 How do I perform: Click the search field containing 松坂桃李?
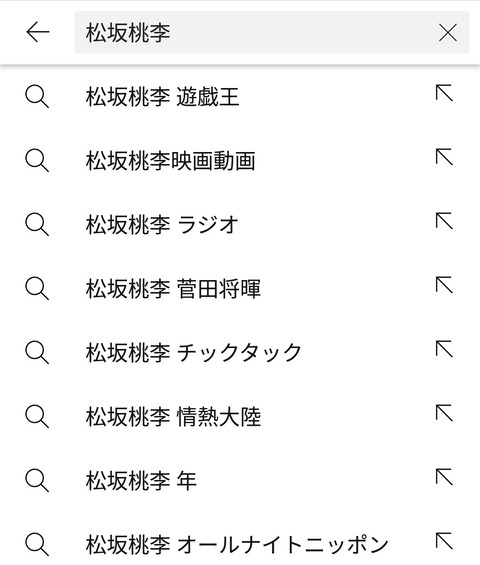click(x=272, y=32)
